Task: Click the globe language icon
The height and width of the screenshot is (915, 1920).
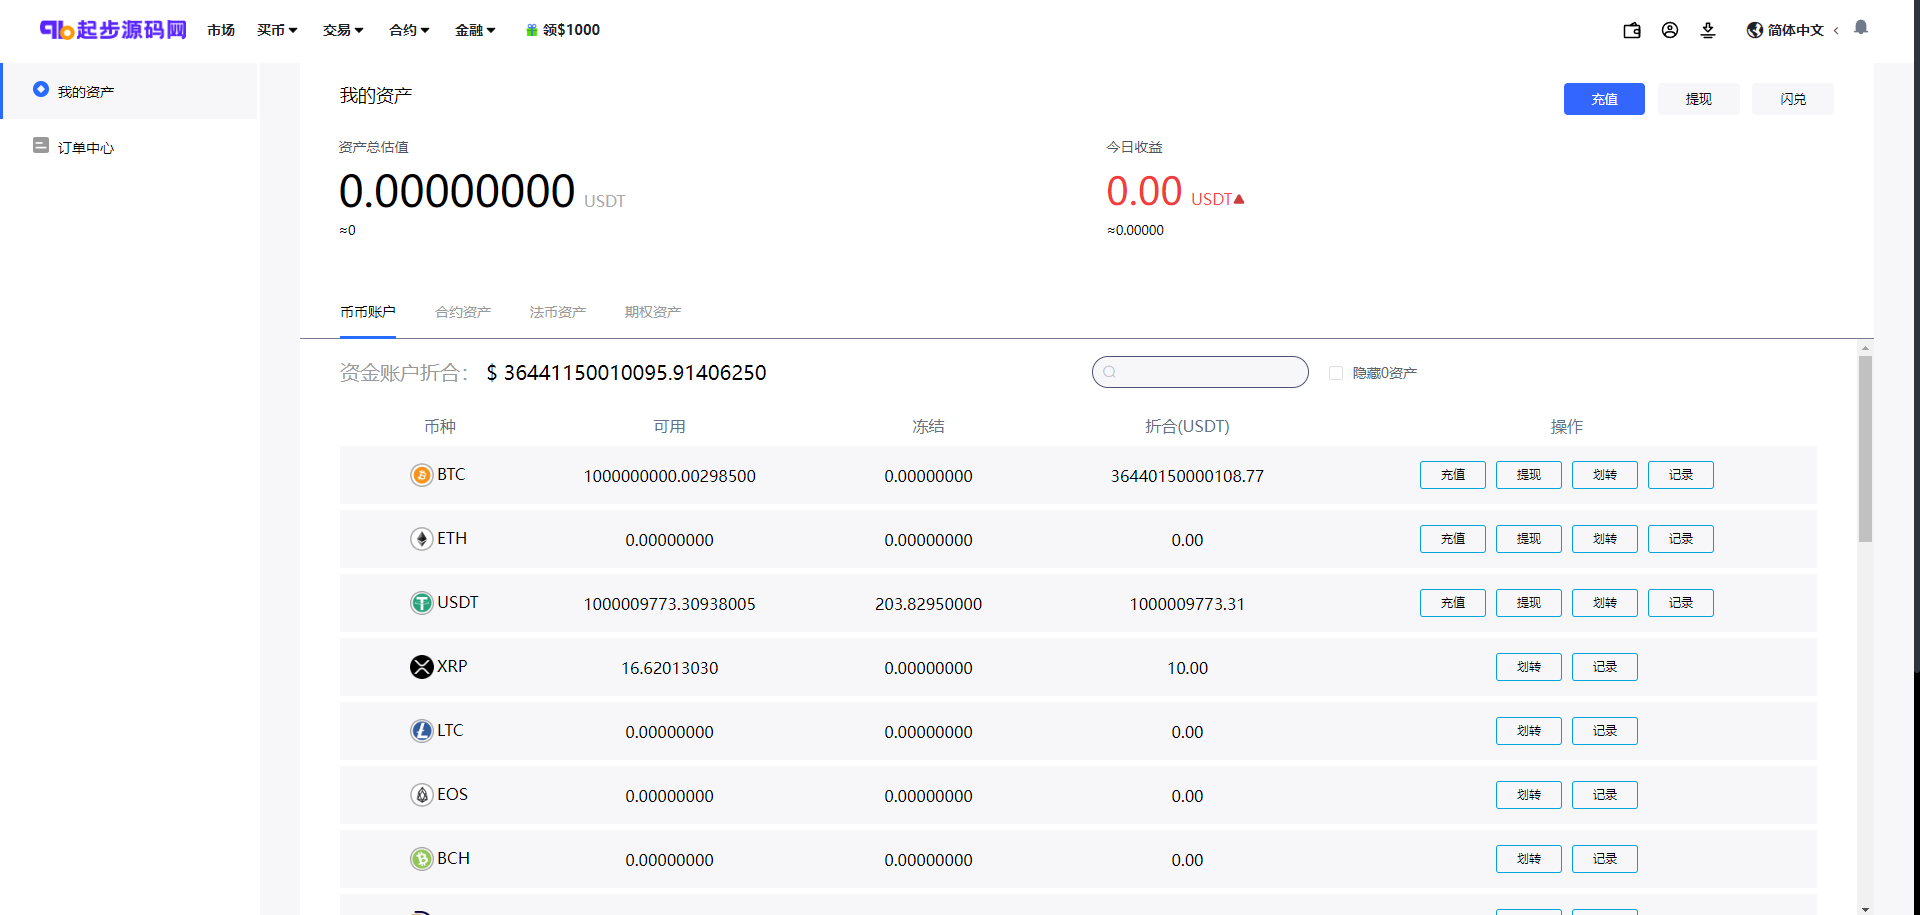Action: 1755,30
